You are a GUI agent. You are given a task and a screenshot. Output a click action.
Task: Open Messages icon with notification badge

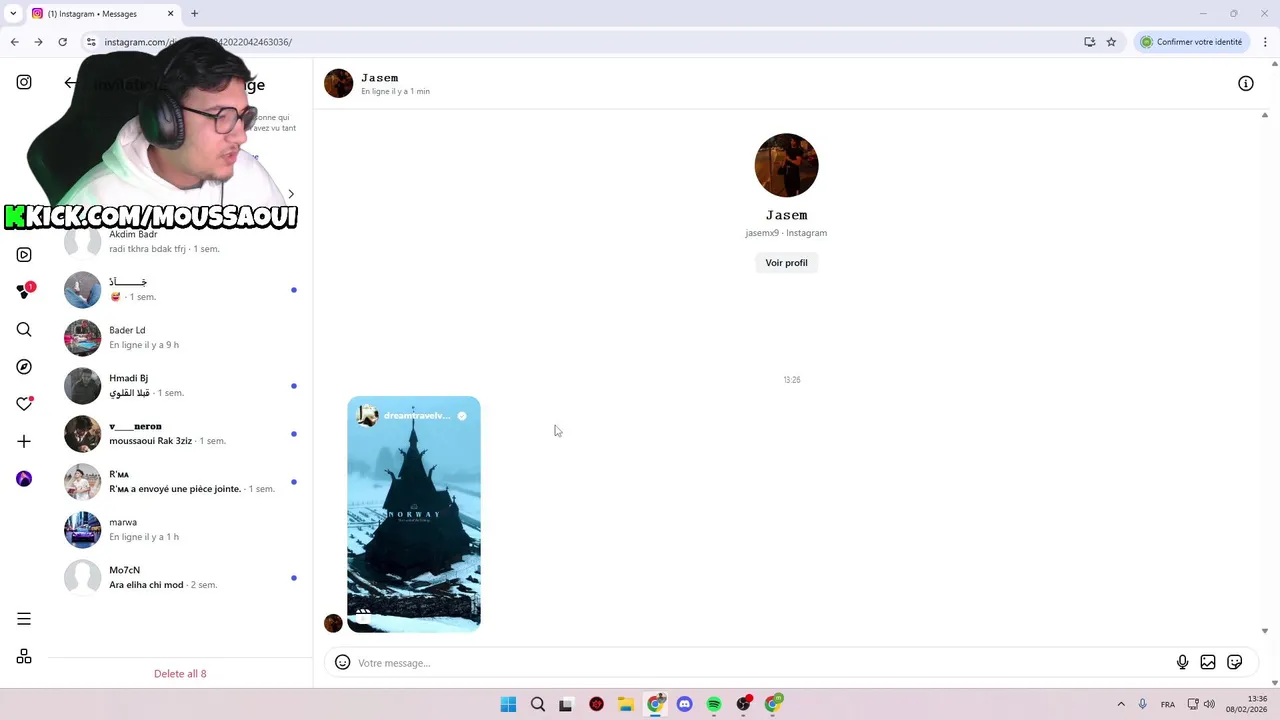(x=24, y=292)
